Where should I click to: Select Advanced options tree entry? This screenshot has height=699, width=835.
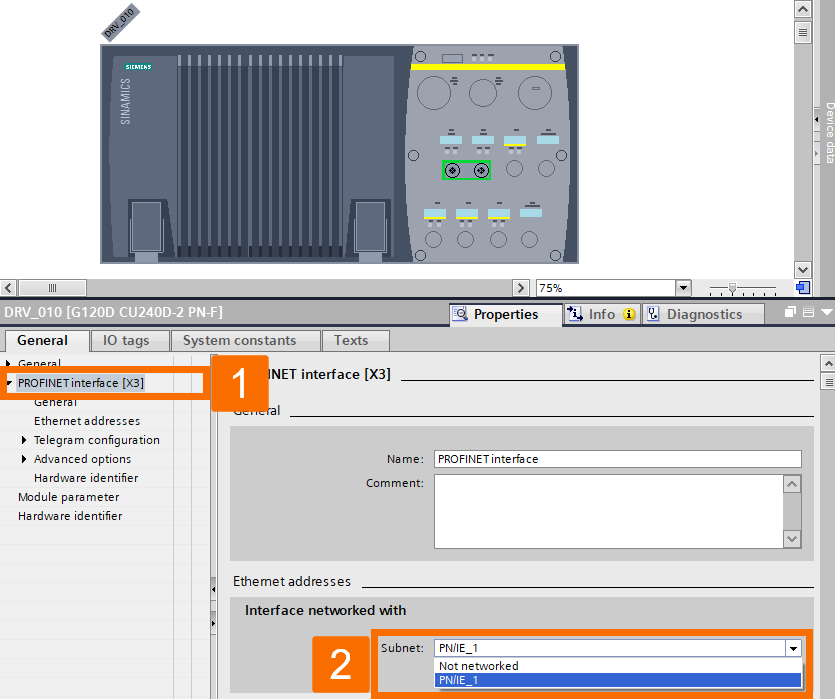click(x=83, y=459)
